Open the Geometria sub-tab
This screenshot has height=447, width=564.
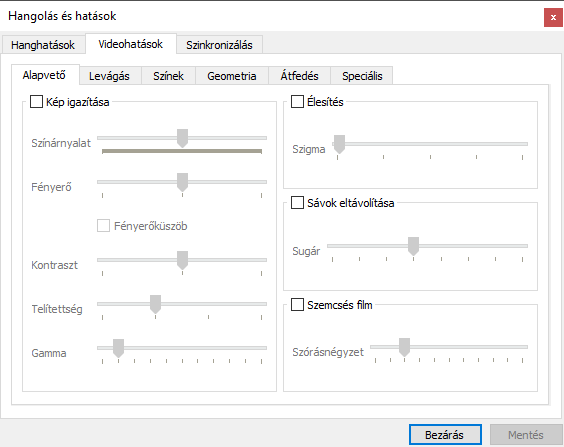point(232,76)
